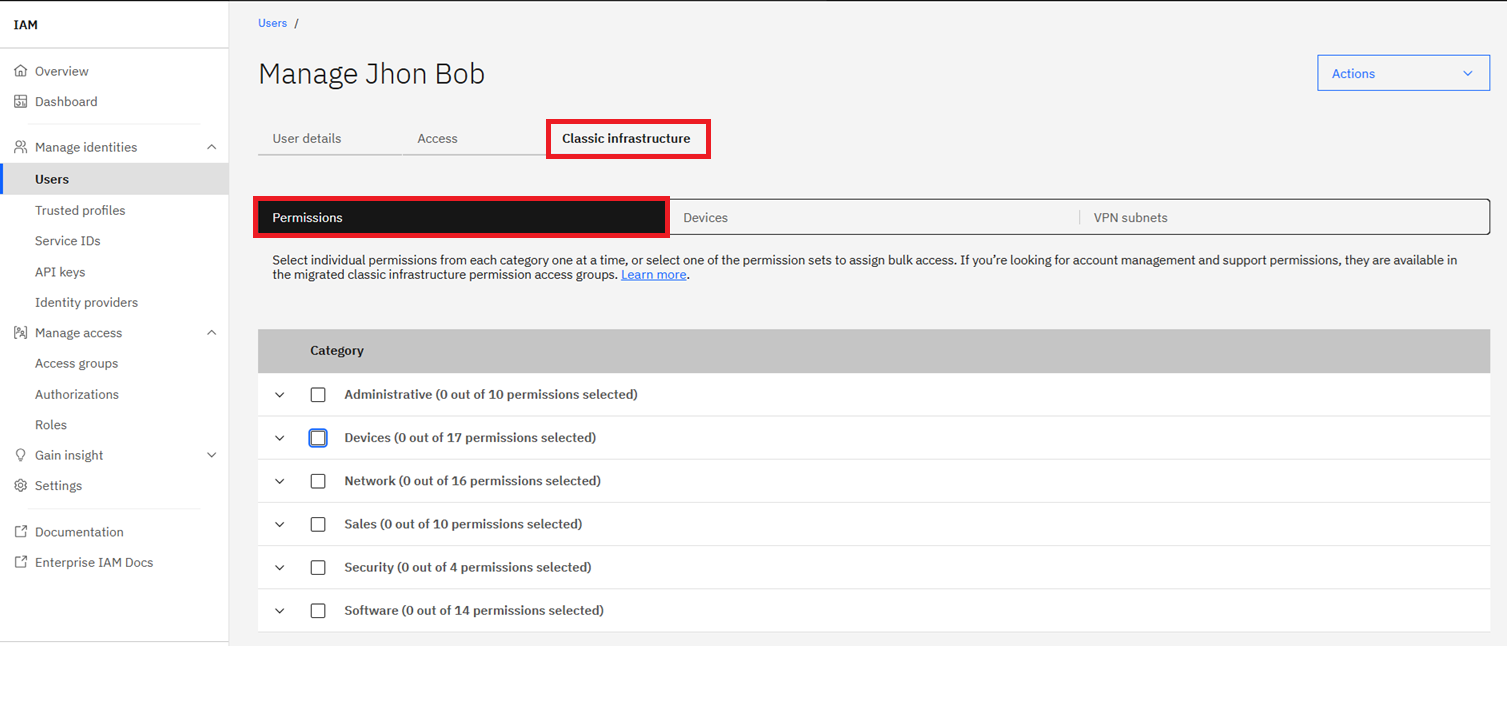Screen dimensions: 1507x712
Task: Click the Manage access section label
Action: (x=78, y=333)
